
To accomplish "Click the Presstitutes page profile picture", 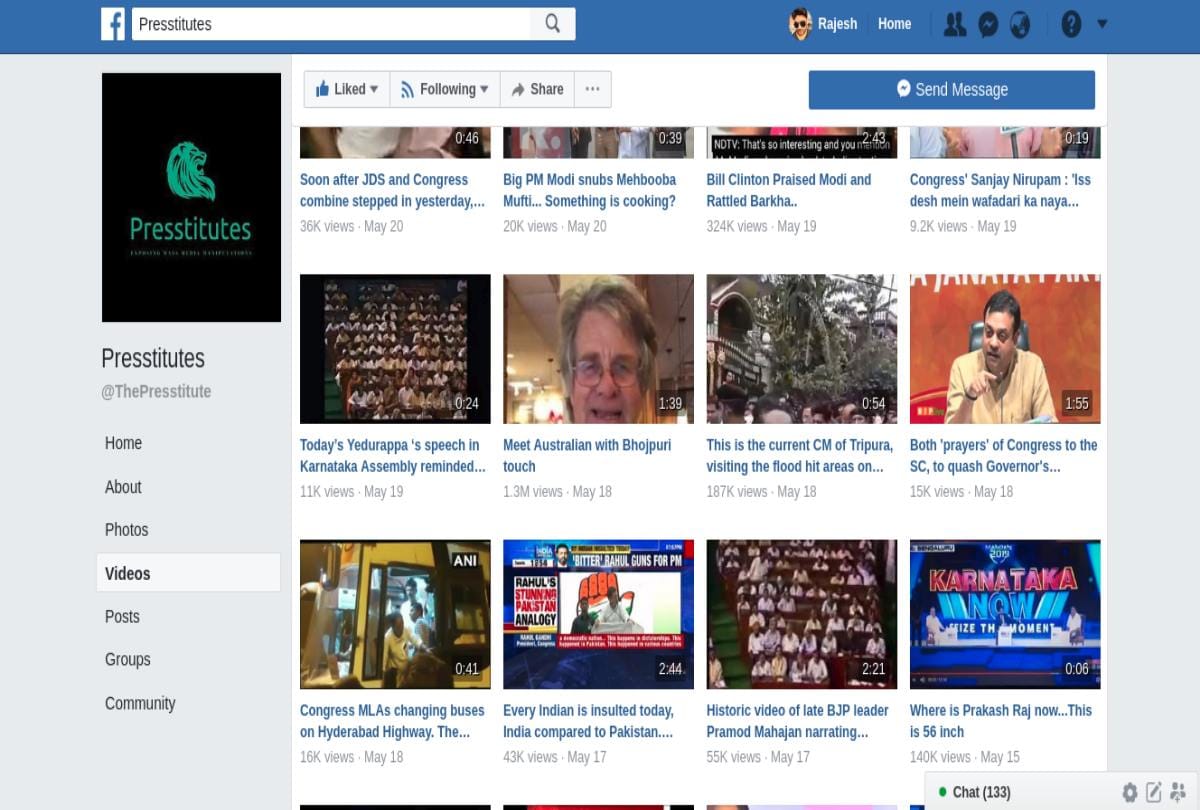I will click(x=191, y=197).
